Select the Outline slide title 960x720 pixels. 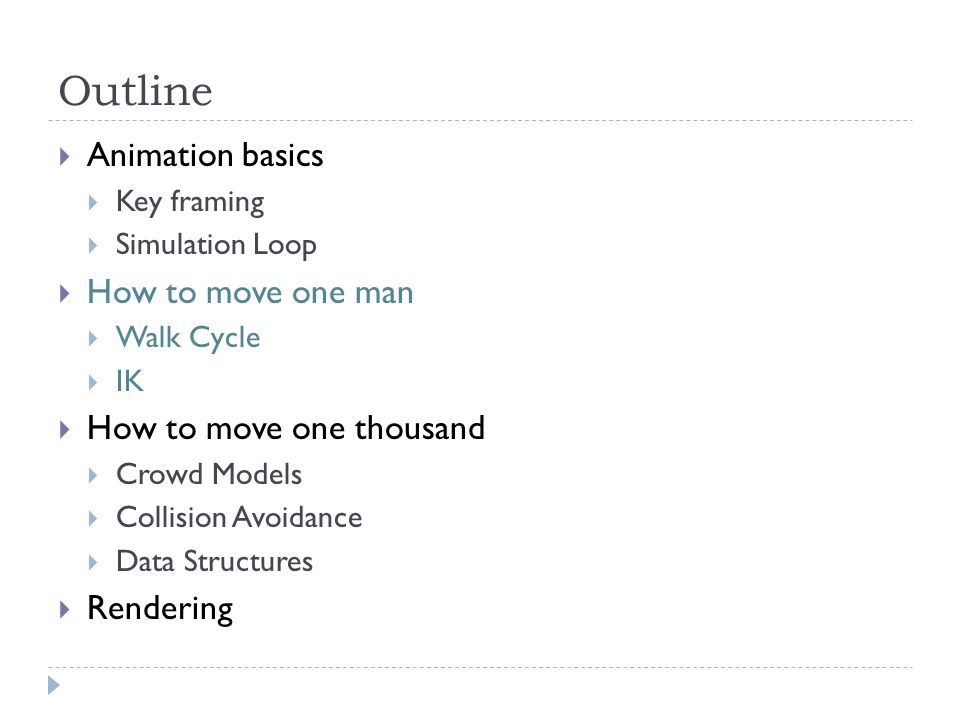point(135,91)
